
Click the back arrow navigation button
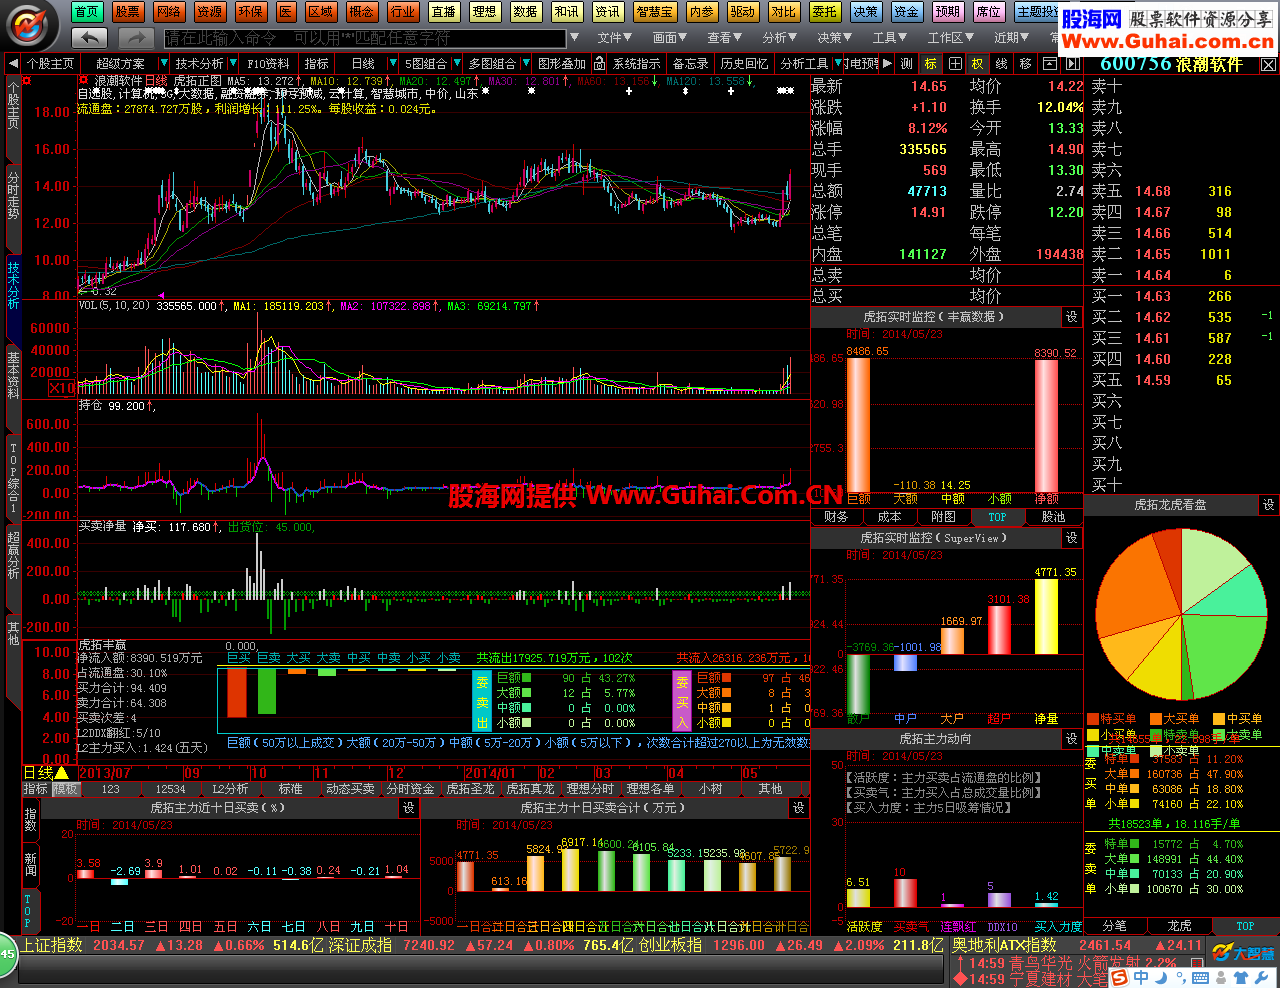click(x=89, y=37)
